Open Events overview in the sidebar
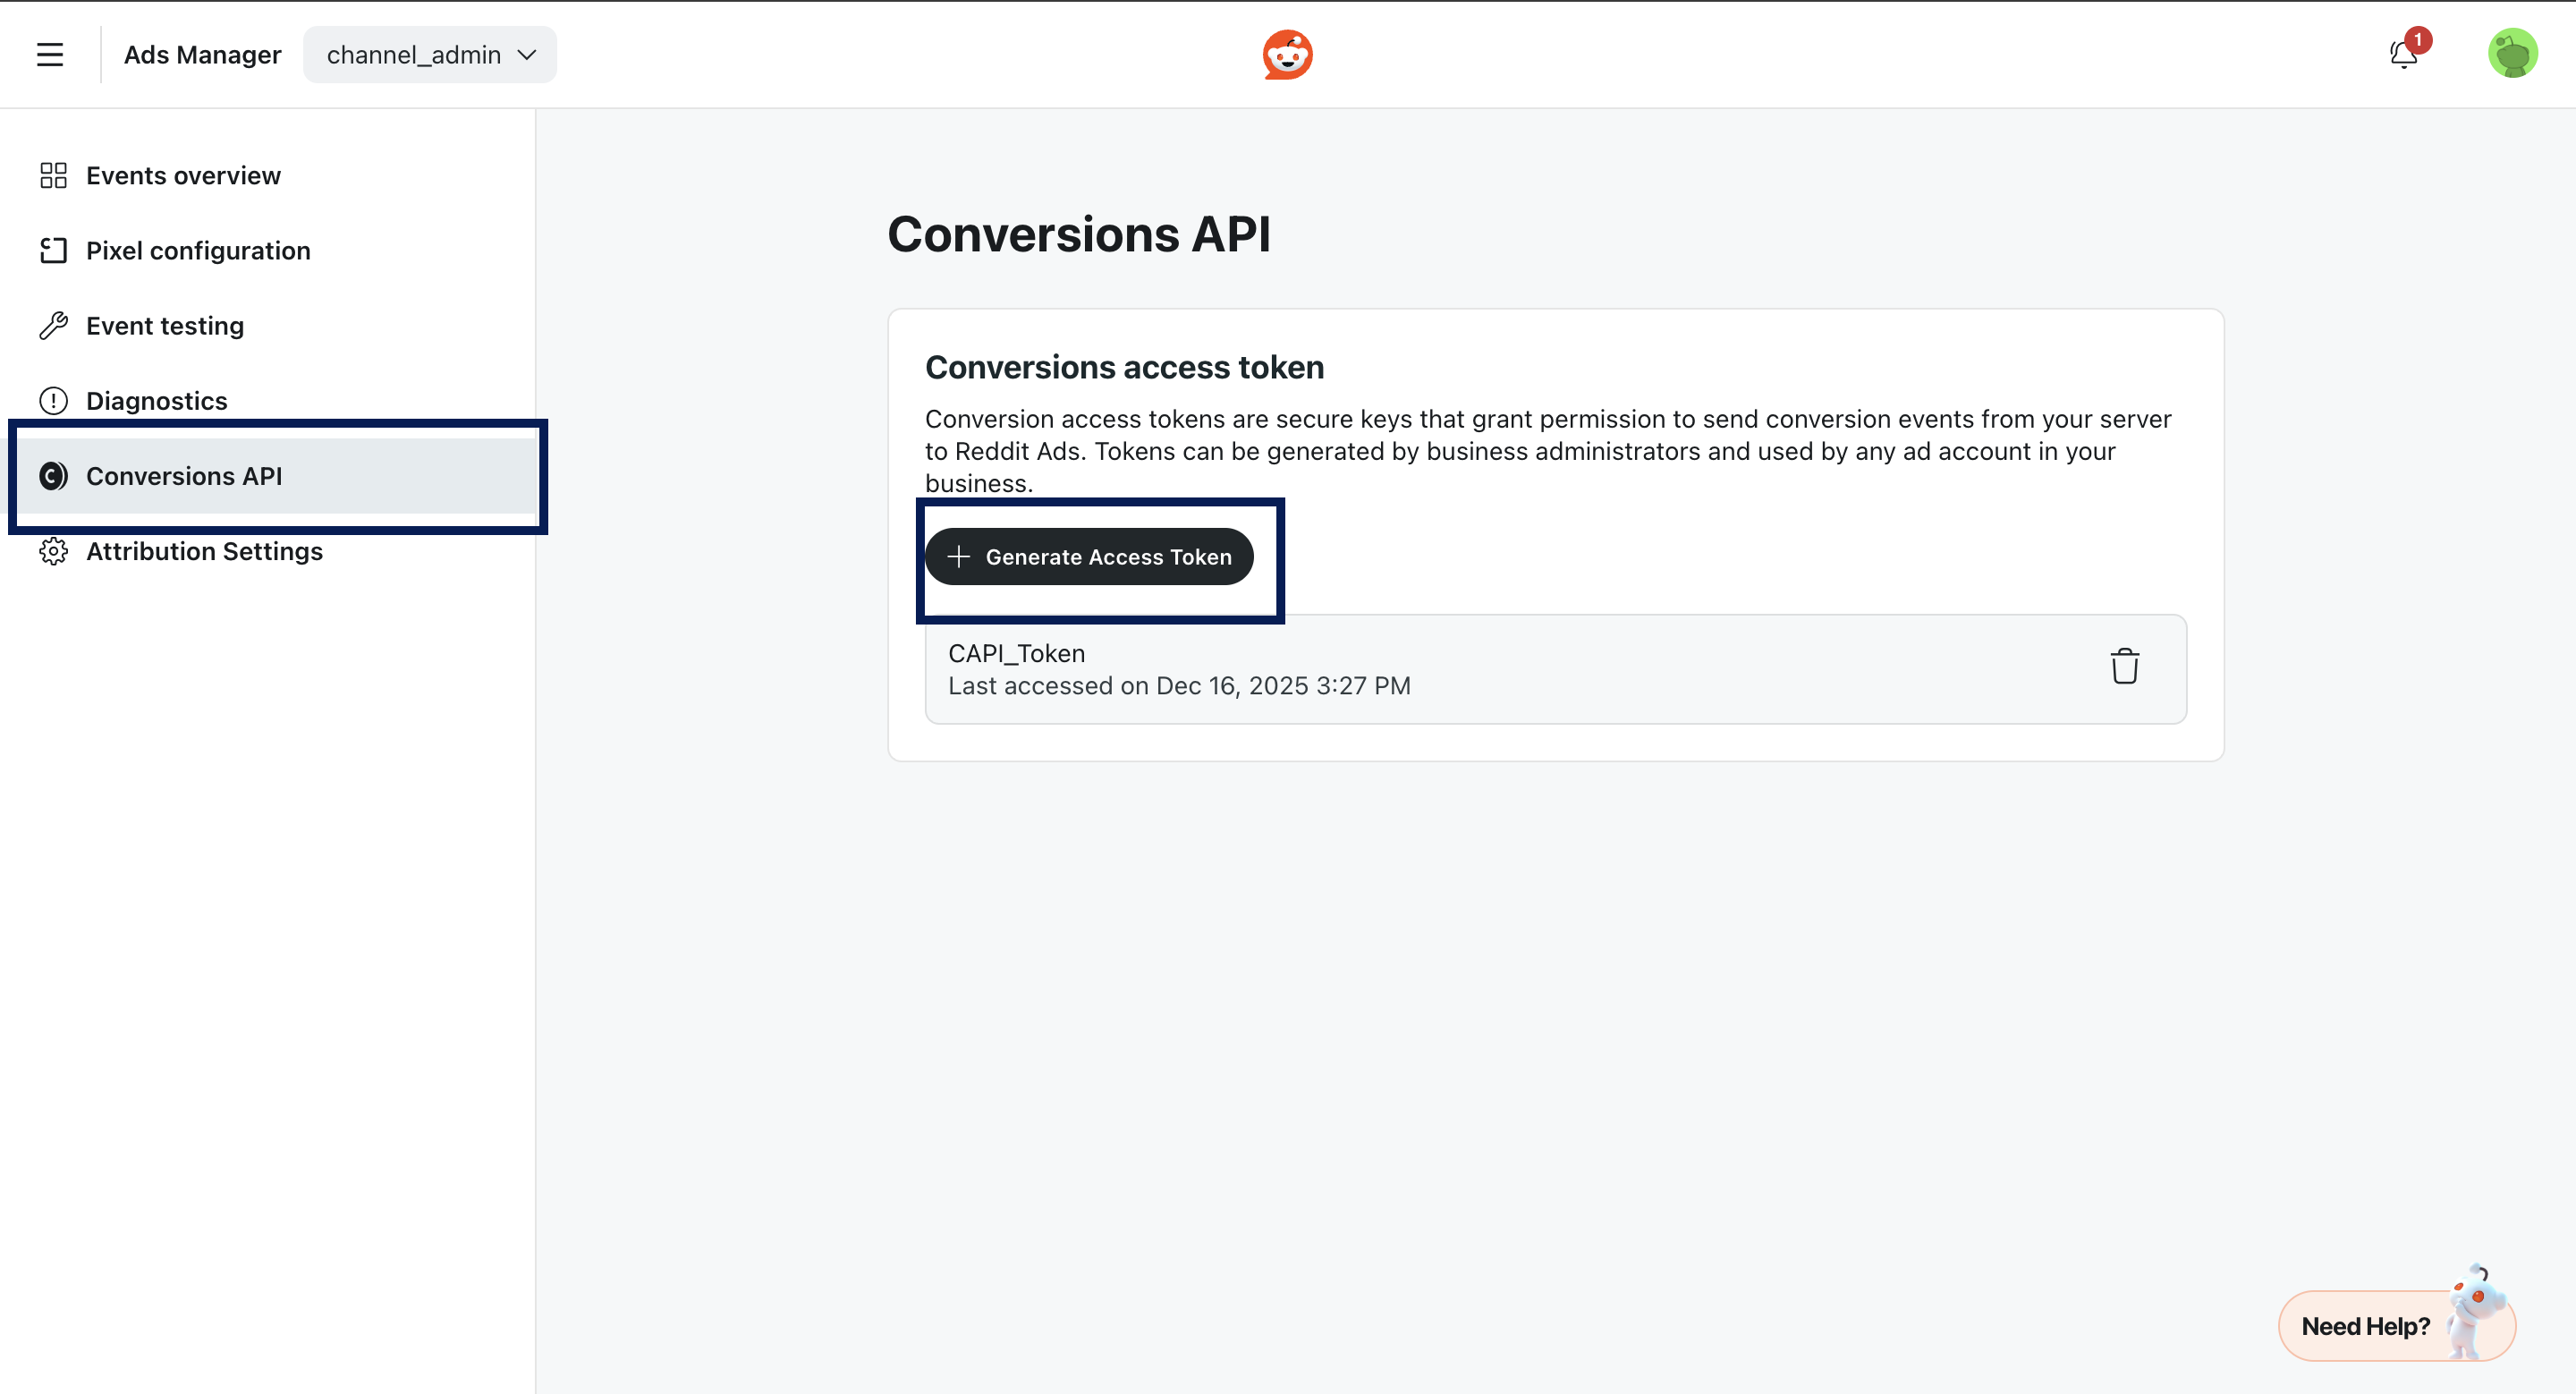Image resolution: width=2576 pixels, height=1394 pixels. 183,176
